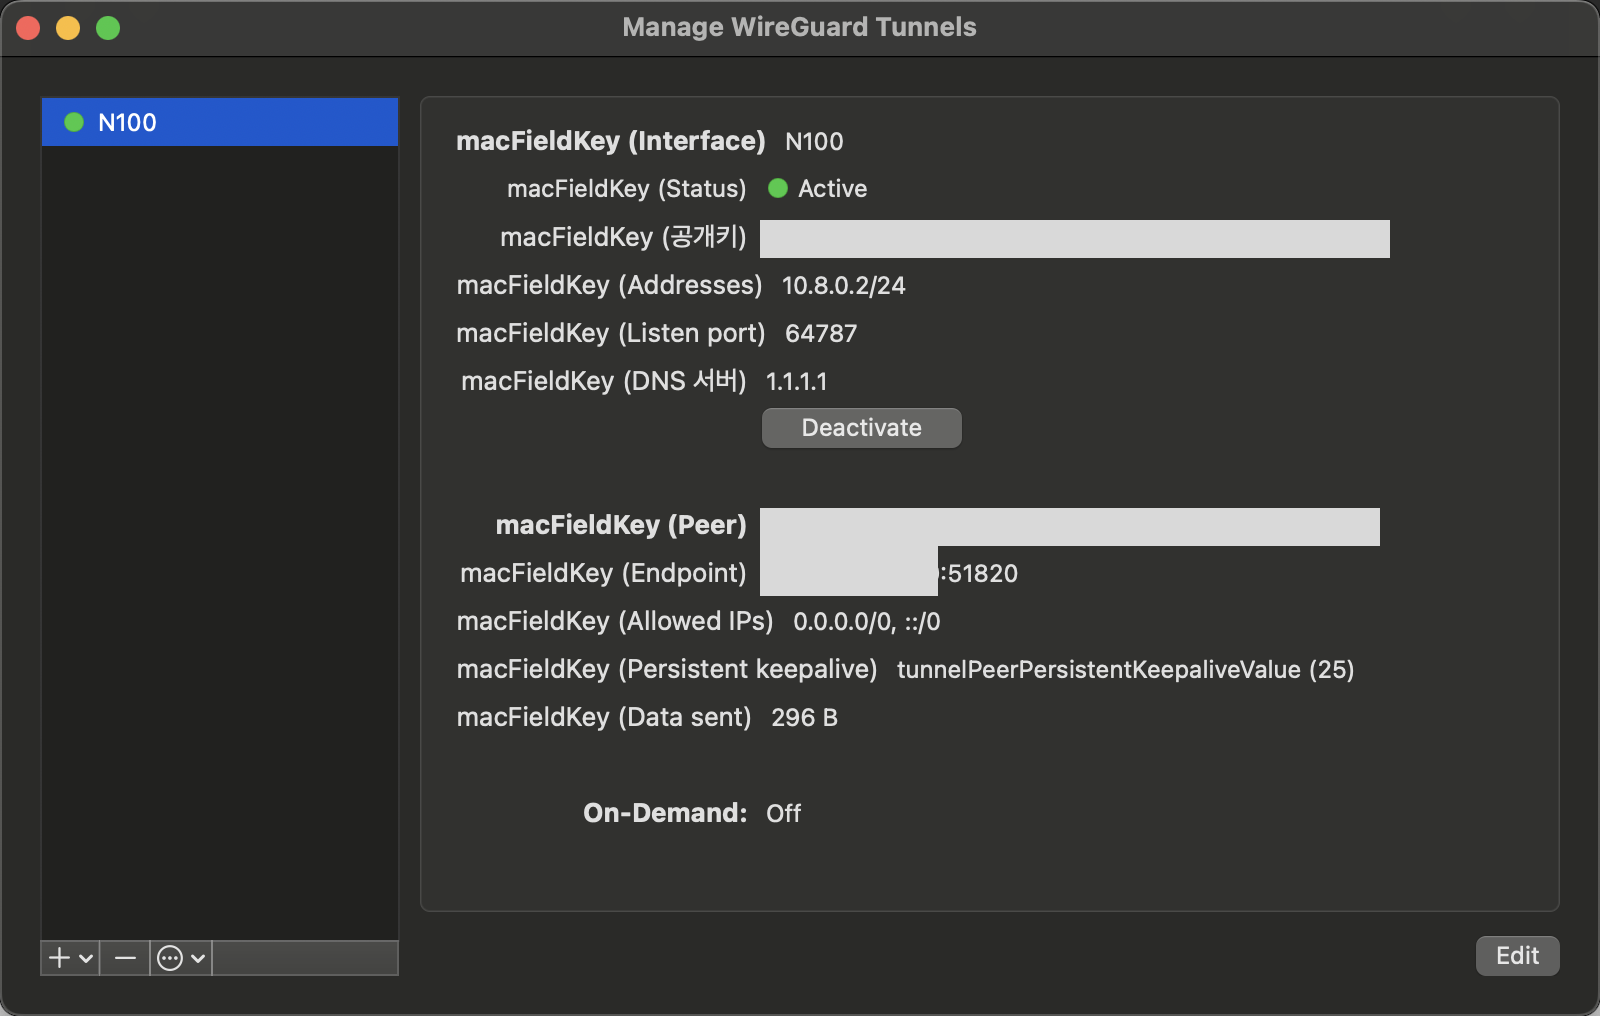
Task: Click tunnelPeerPersistentKeepaliveValue (25) text
Action: point(1126,670)
